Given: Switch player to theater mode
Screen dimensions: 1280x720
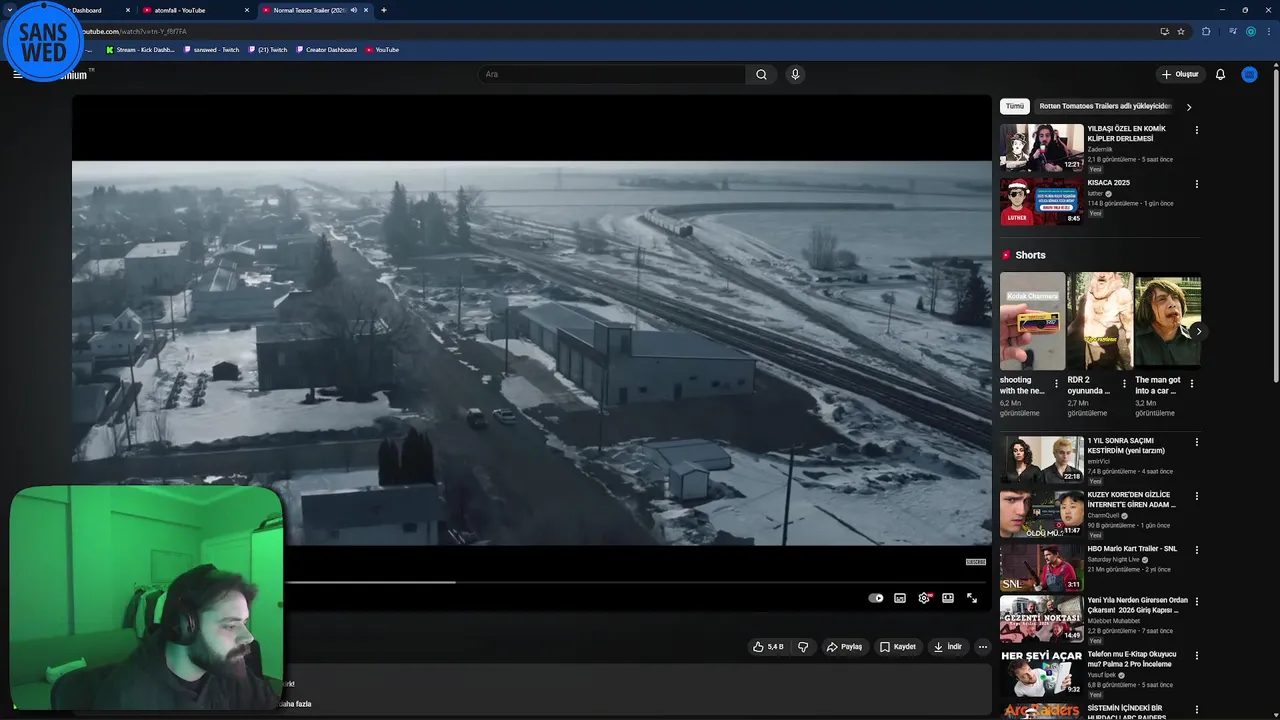Looking at the screenshot, I should pyautogui.click(x=948, y=598).
